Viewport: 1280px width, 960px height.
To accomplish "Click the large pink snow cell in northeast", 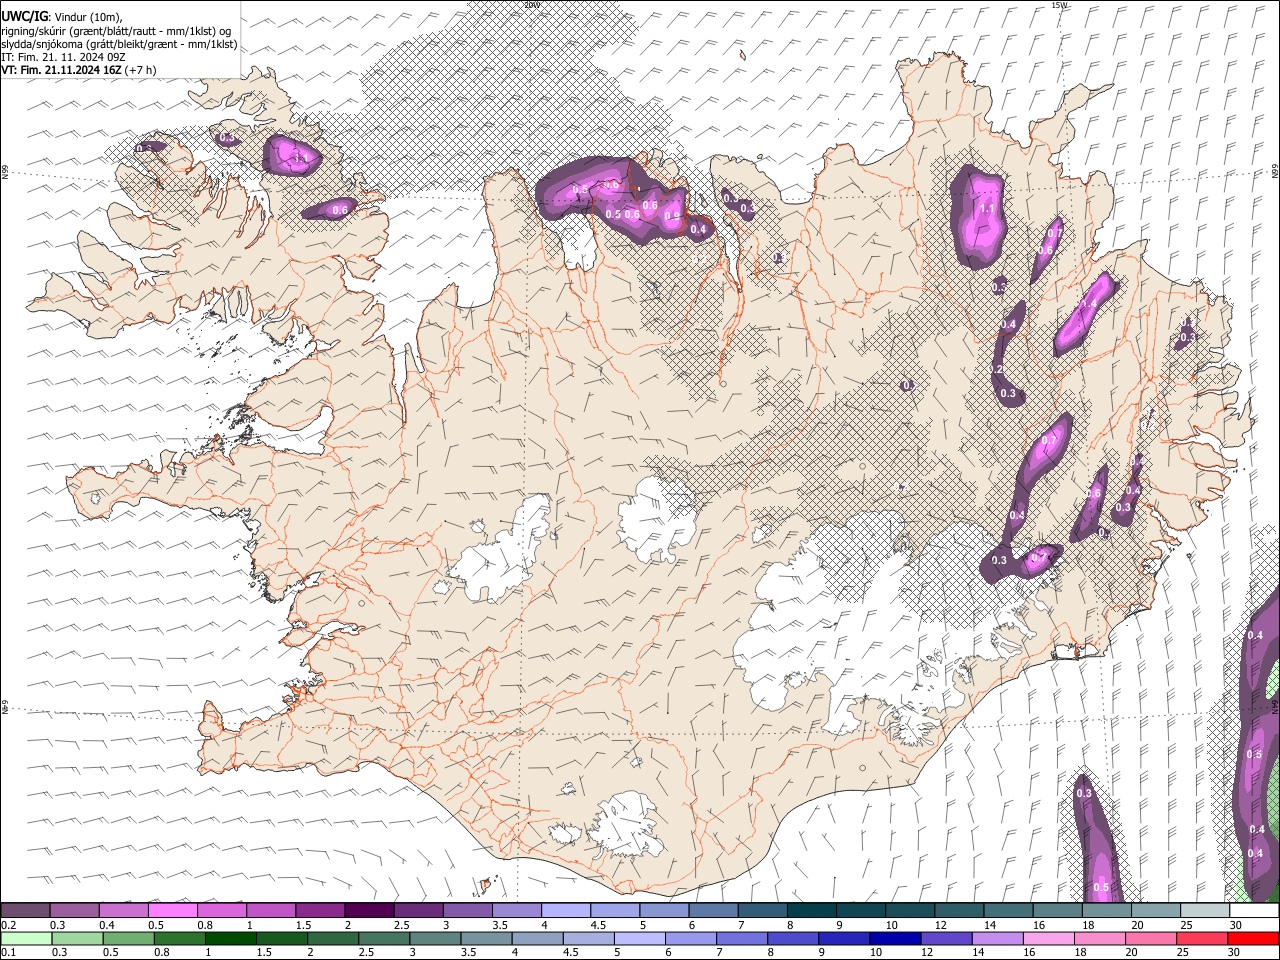I will (979, 215).
